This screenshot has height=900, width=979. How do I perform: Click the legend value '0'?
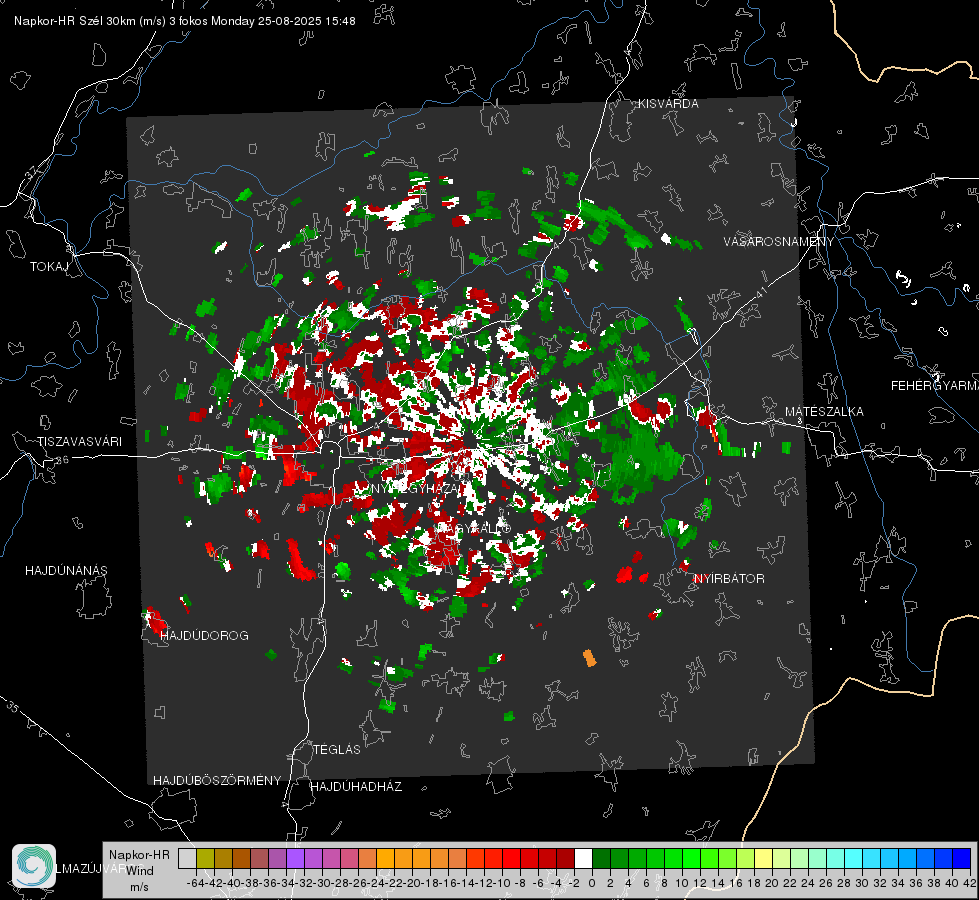pyautogui.click(x=592, y=883)
